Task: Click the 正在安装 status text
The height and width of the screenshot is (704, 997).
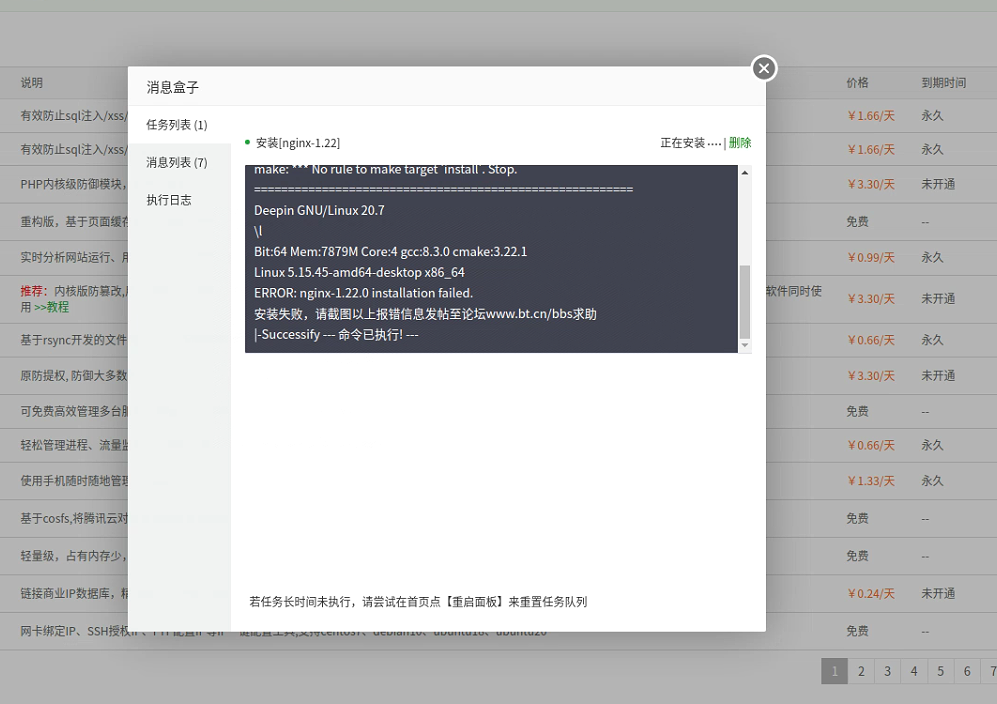Action: pos(691,142)
